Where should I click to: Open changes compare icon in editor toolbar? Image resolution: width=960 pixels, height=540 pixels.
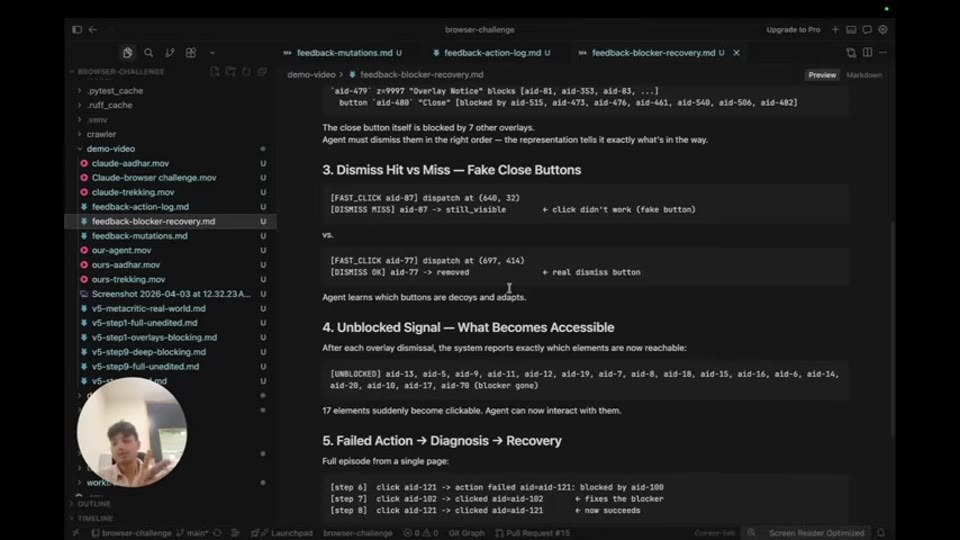(851, 53)
